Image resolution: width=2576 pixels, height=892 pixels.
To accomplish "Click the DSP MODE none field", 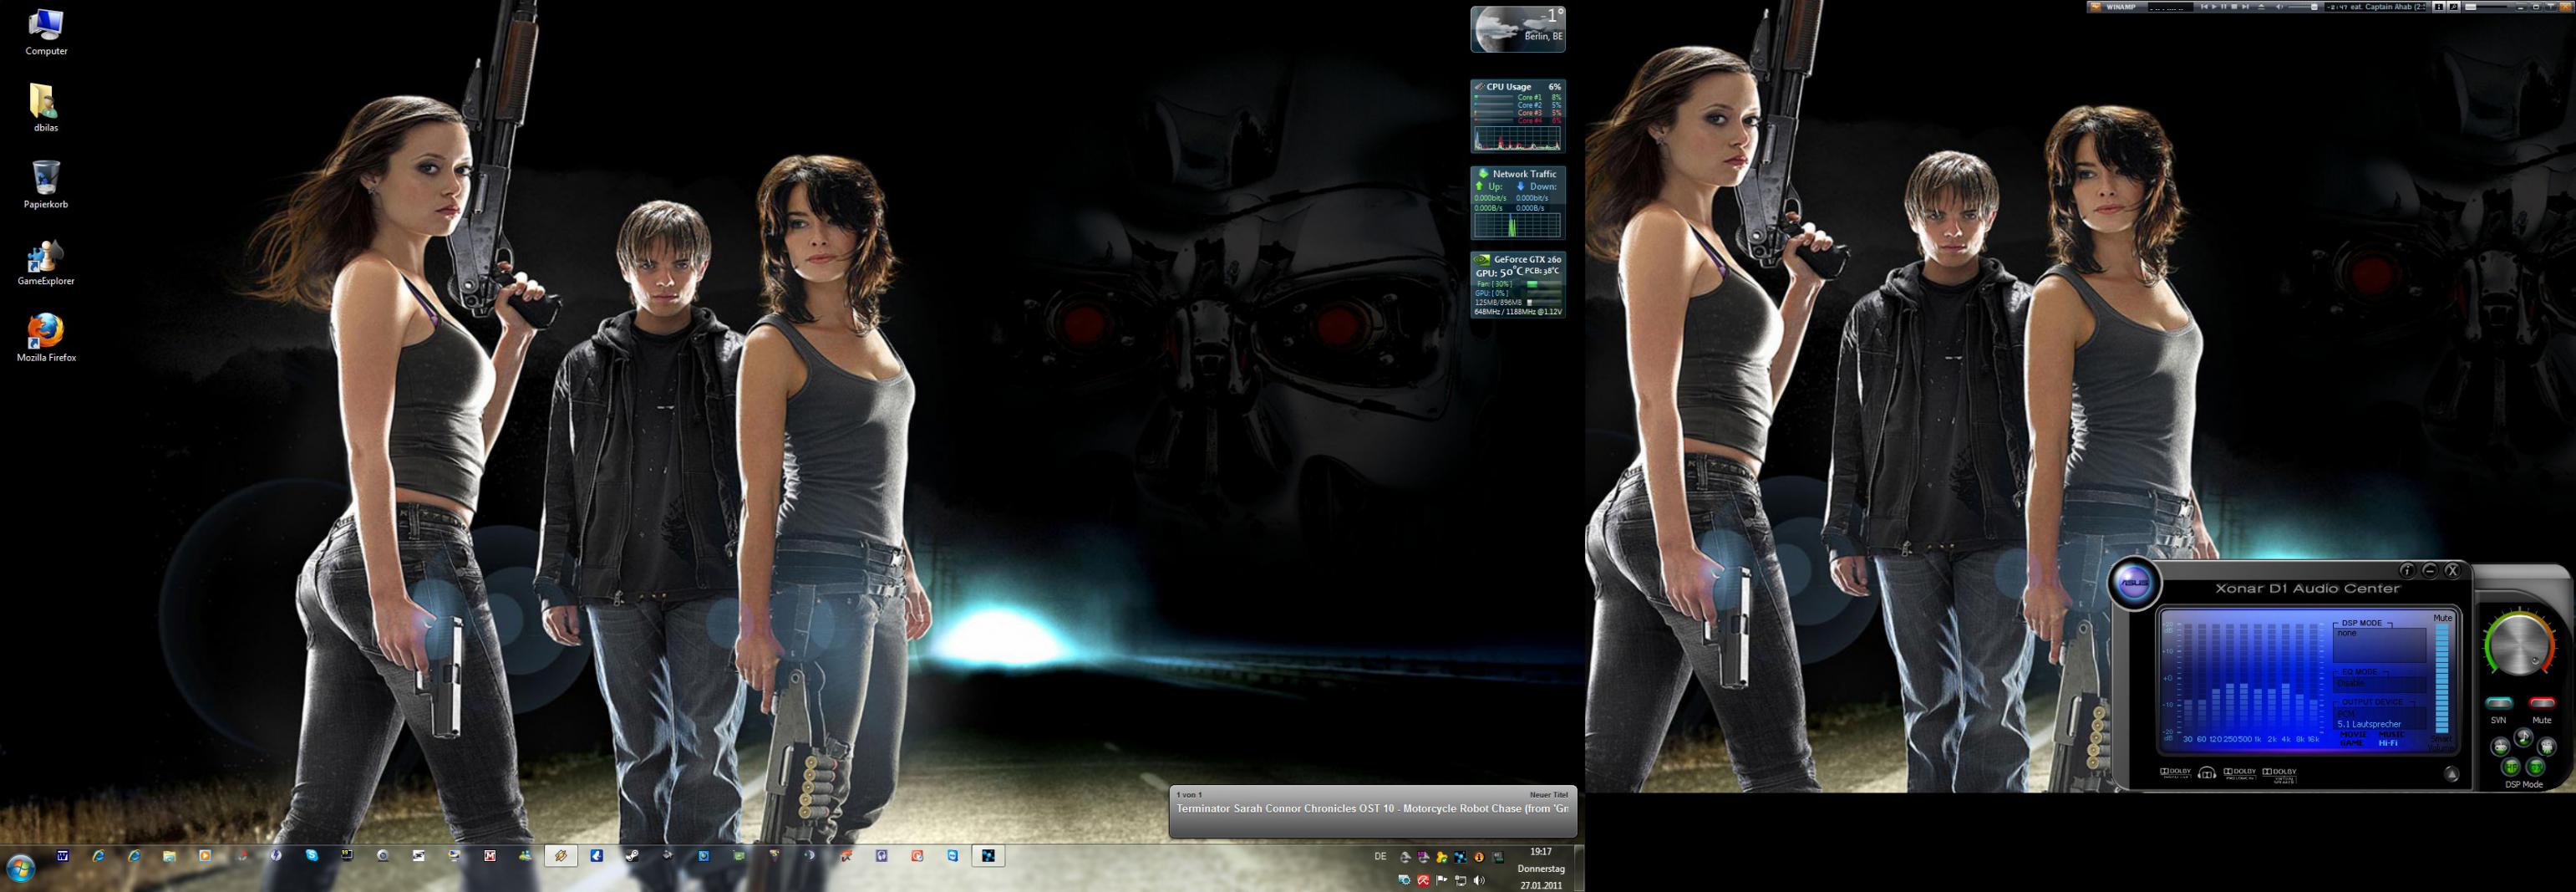I will [2380, 646].
